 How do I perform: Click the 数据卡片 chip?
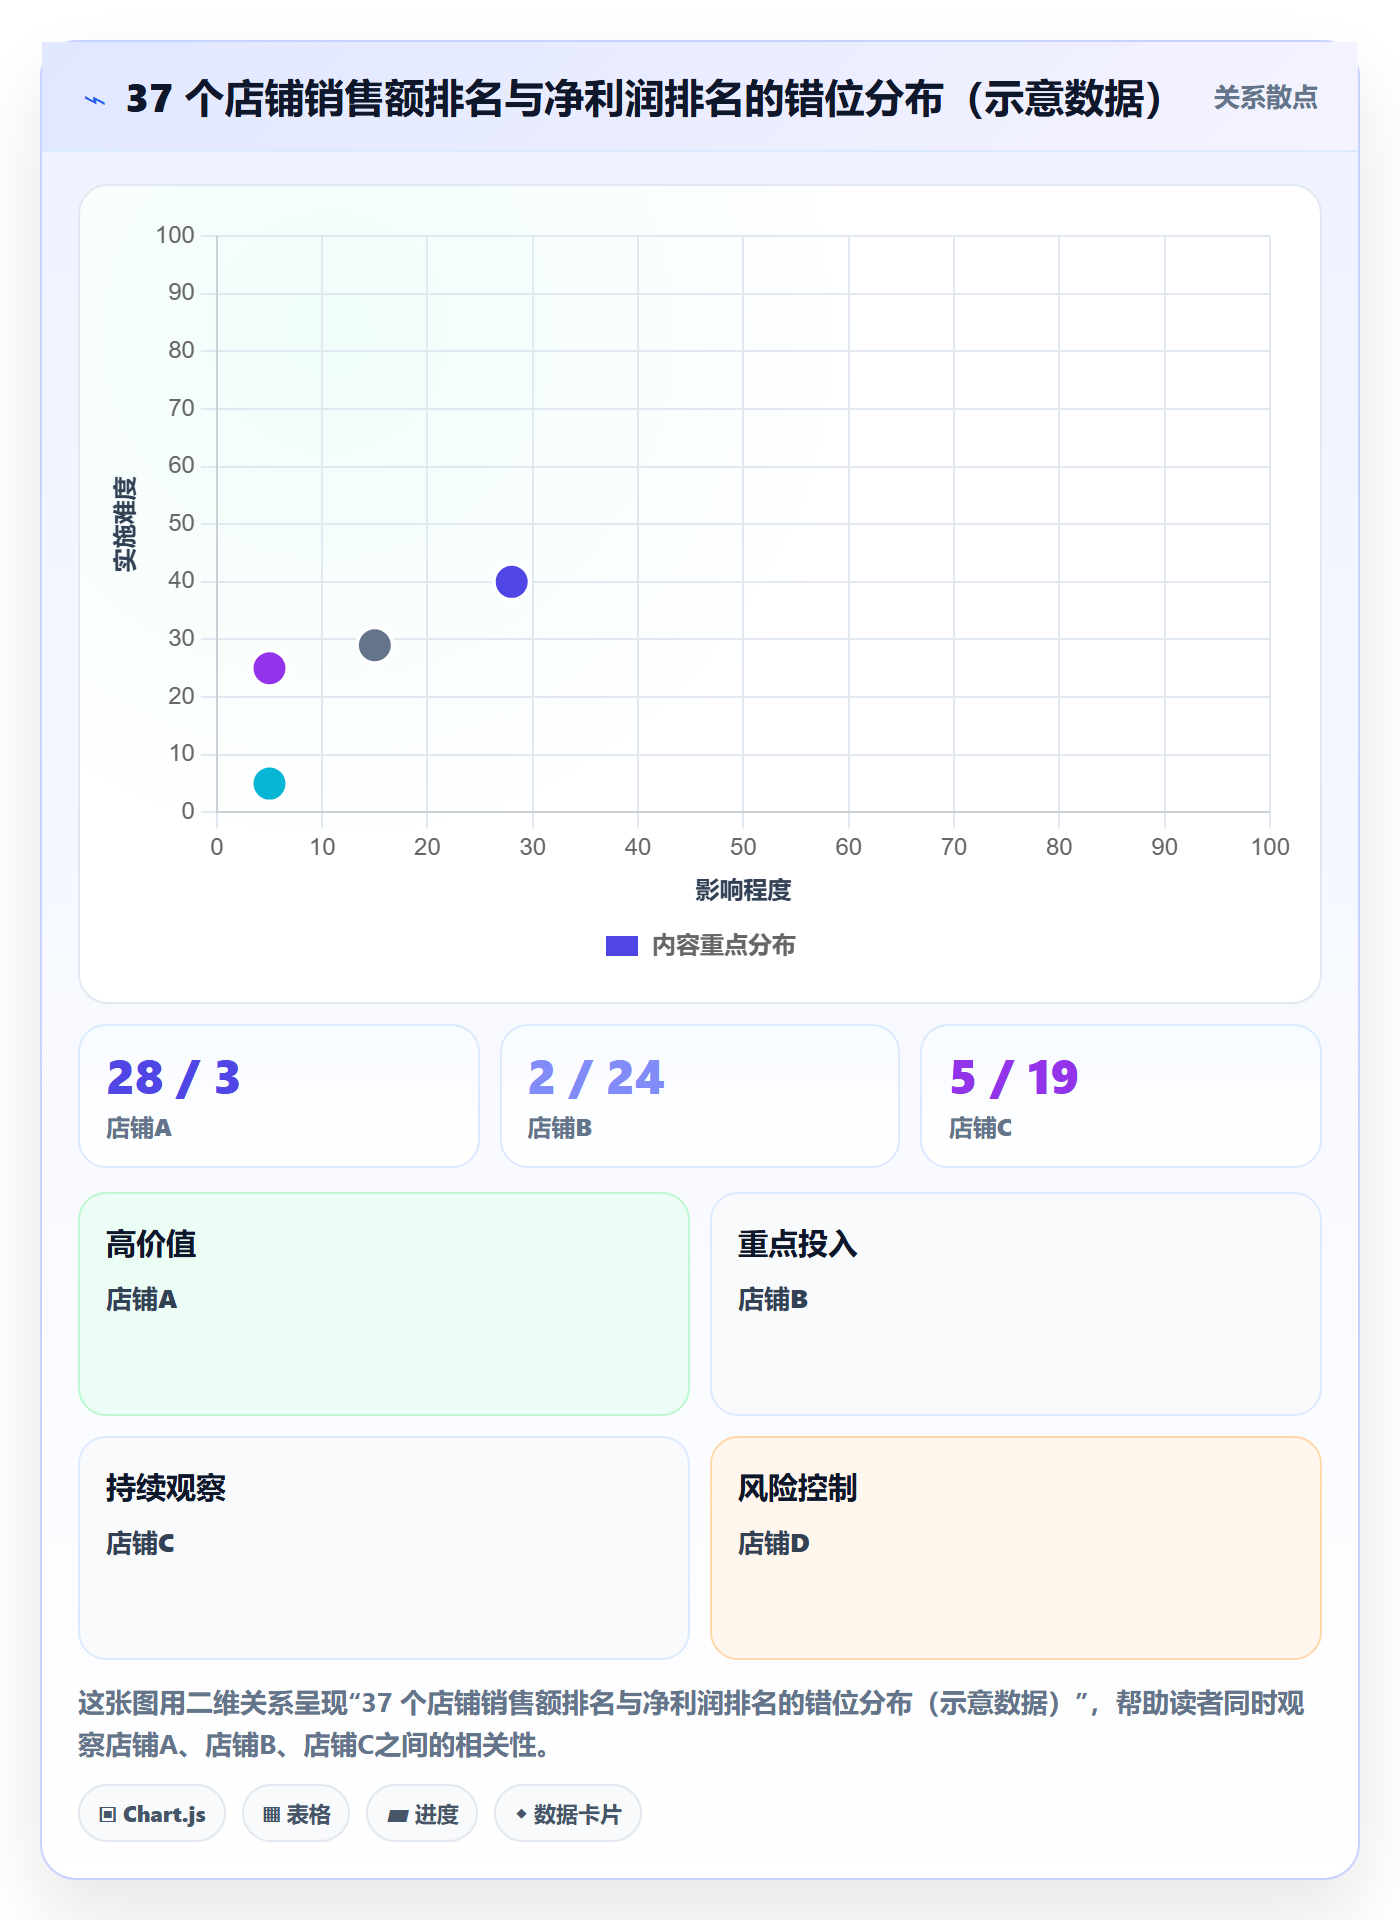568,1814
